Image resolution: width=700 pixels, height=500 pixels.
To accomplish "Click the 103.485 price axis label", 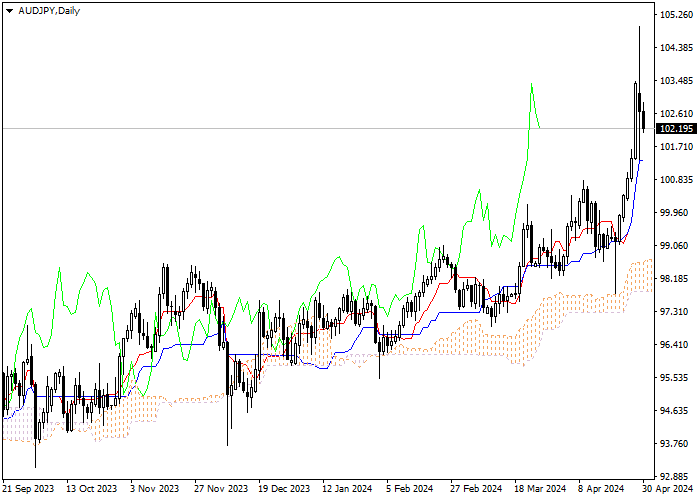I will 676,81.
